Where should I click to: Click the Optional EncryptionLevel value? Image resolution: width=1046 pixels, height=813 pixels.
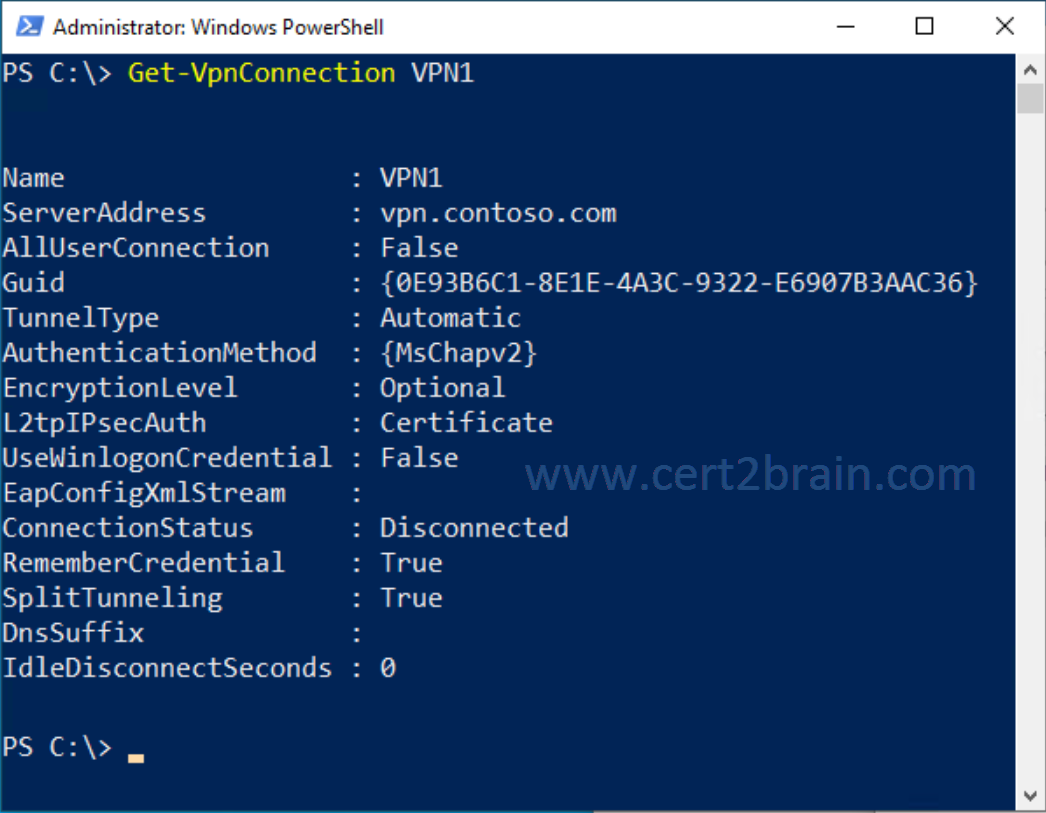(442, 388)
